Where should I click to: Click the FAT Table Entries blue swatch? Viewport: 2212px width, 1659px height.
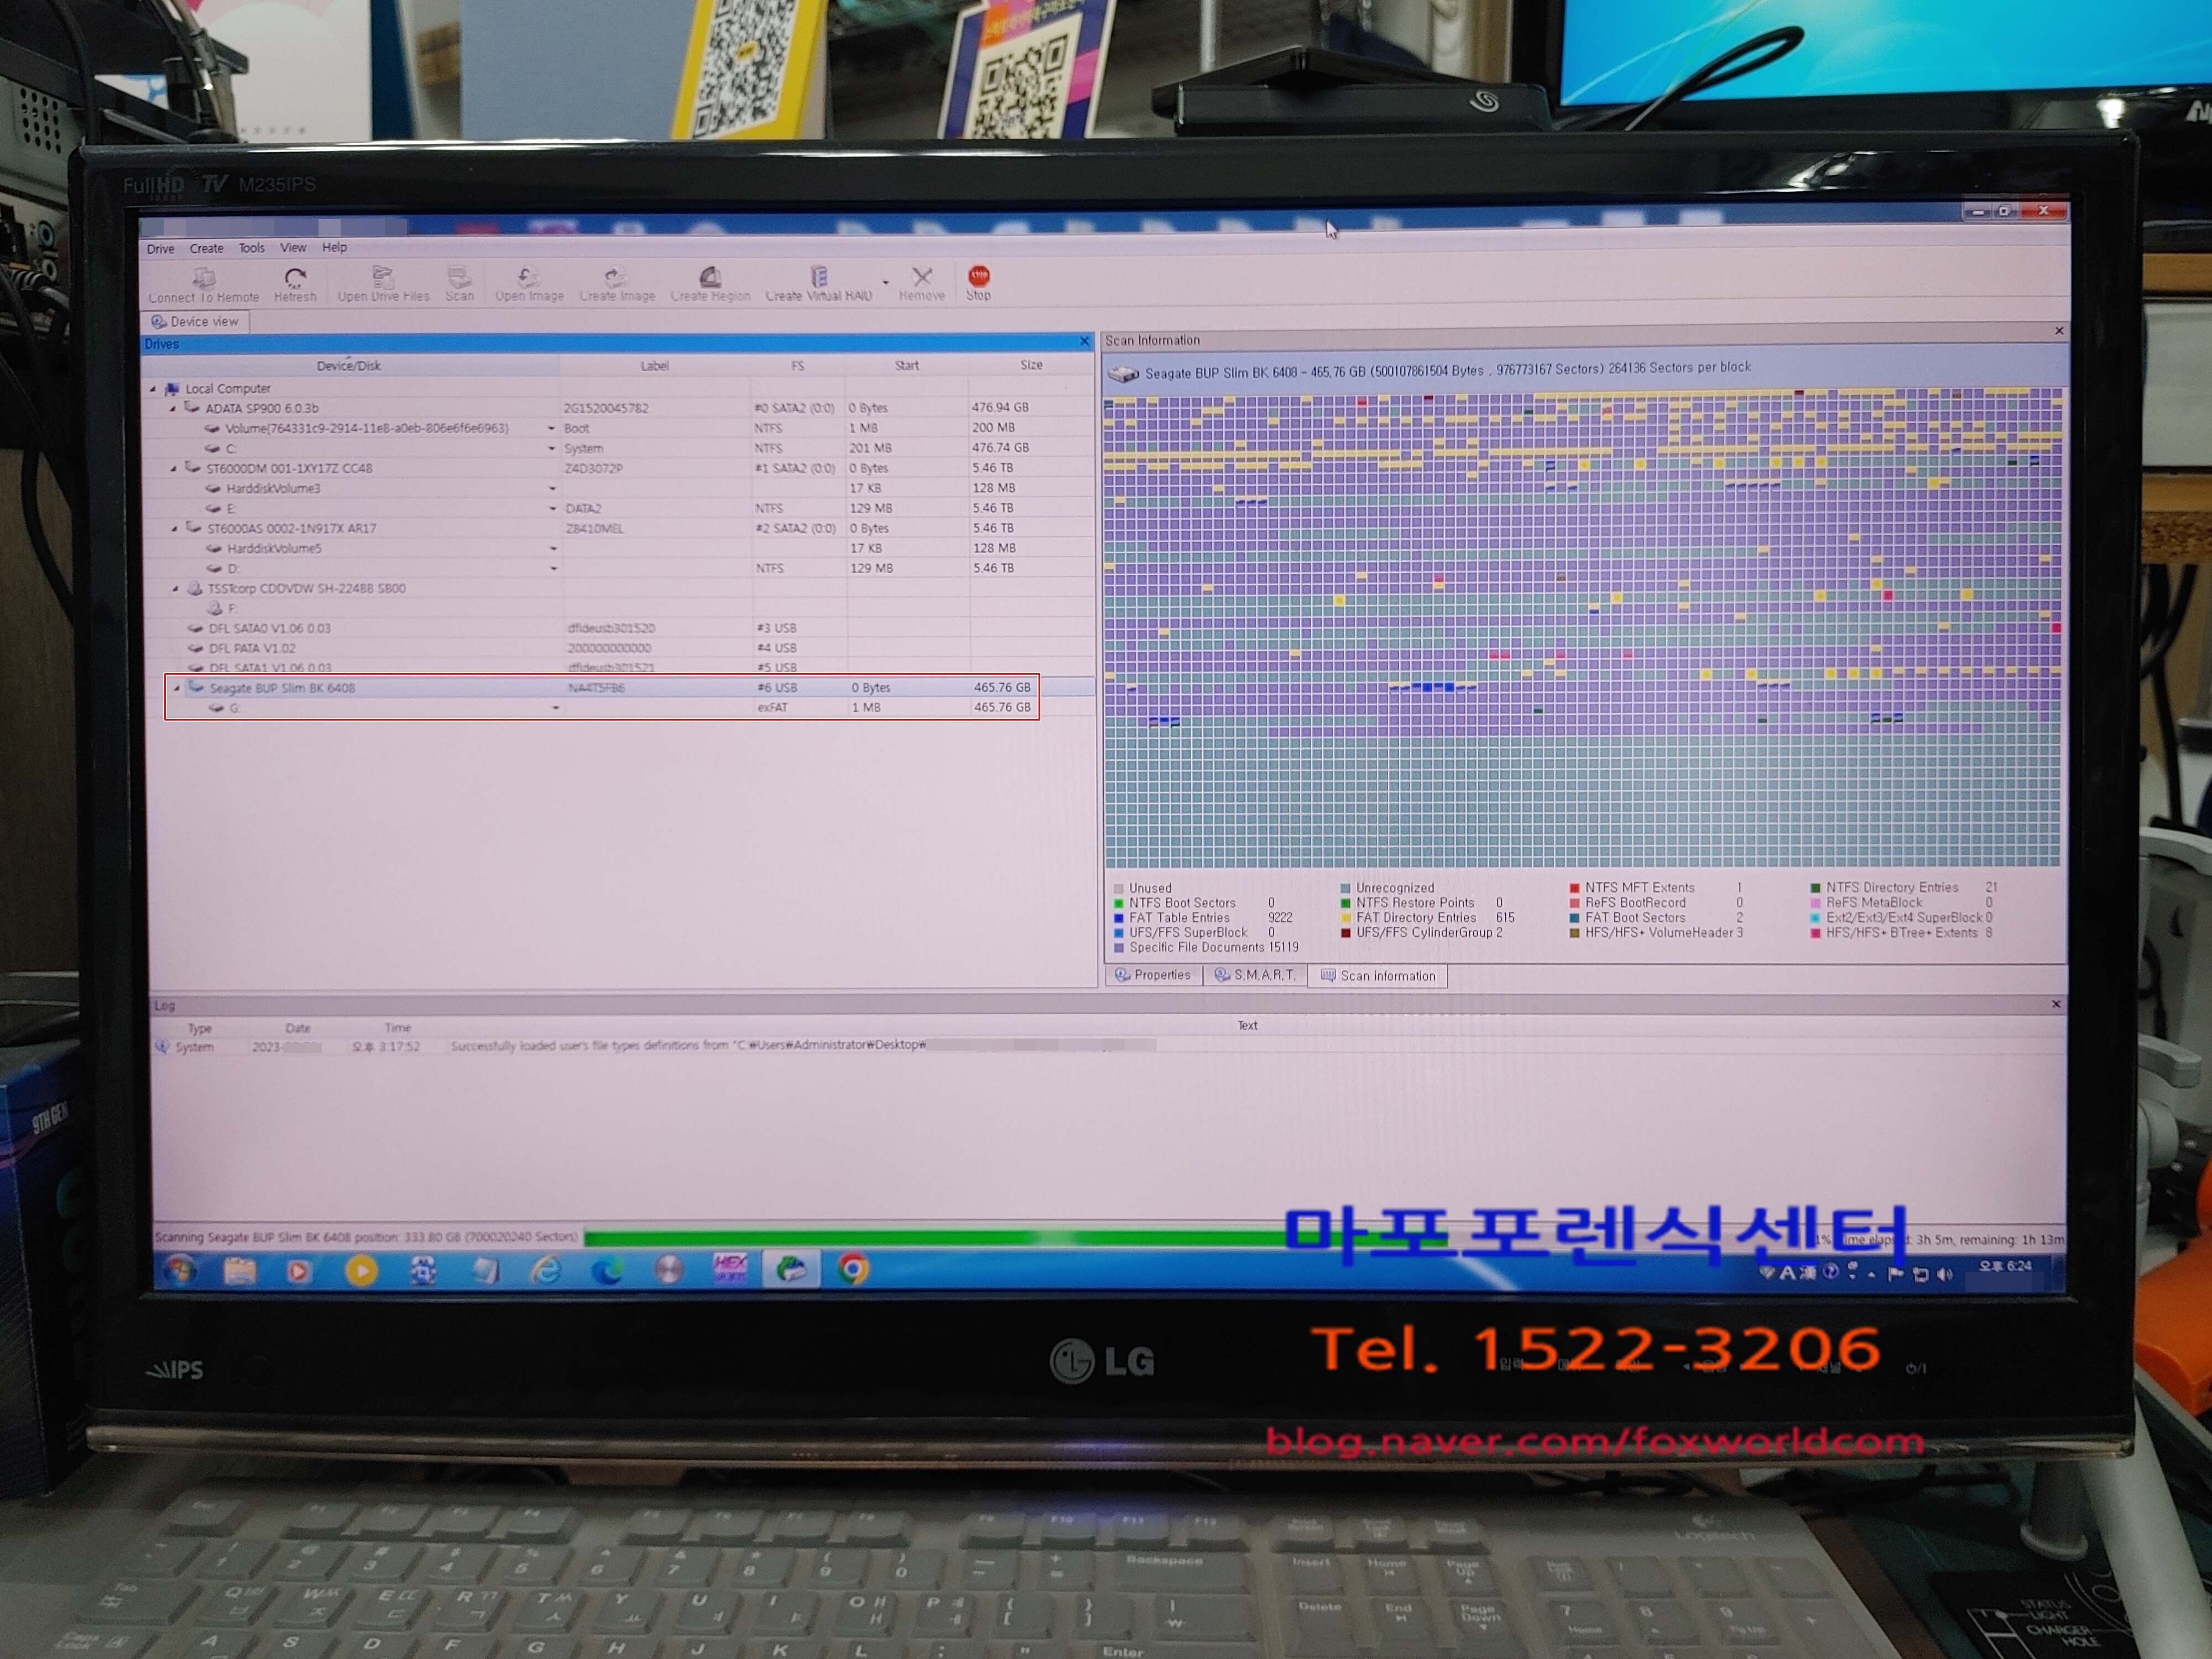[x=1119, y=918]
